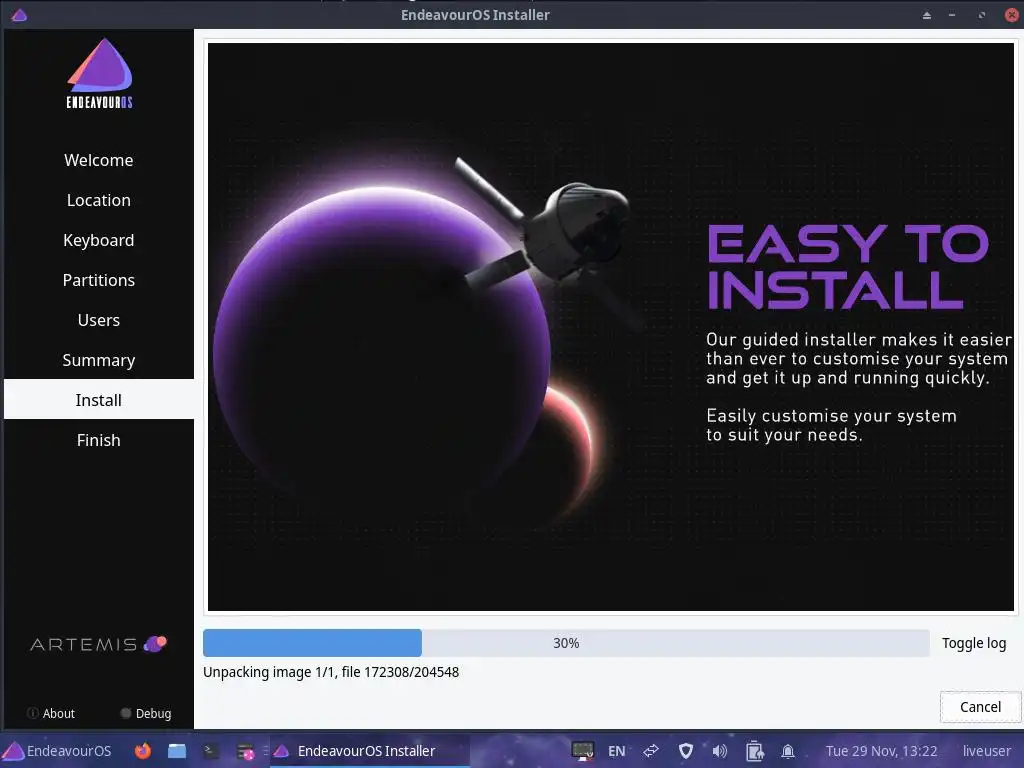Click the About info icon in sidebar
The width and height of the screenshot is (1024, 768).
pos(32,713)
